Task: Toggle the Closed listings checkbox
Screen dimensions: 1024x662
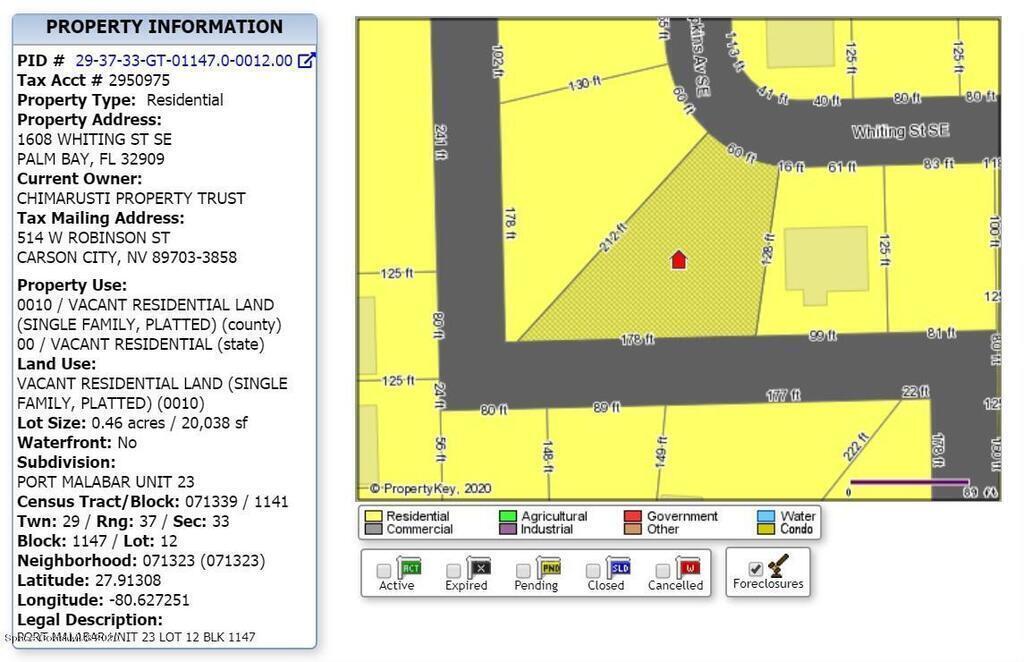Action: pyautogui.click(x=593, y=571)
